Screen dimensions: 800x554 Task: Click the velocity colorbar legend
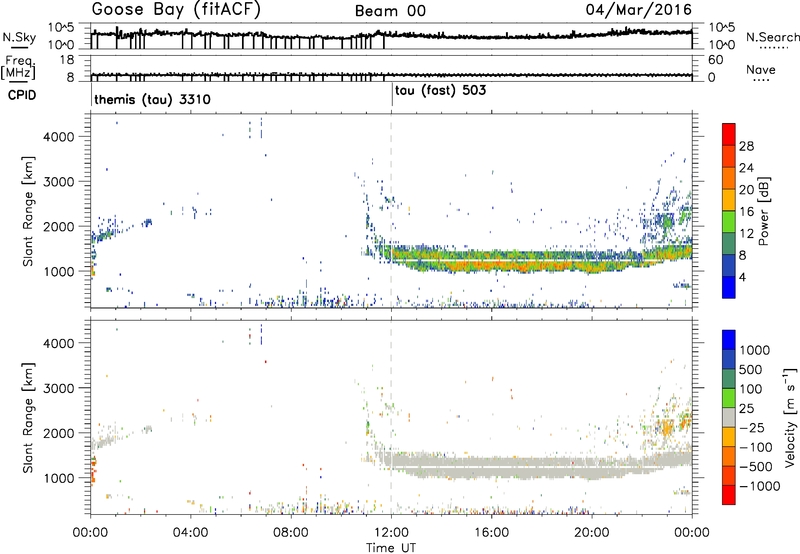(x=729, y=417)
